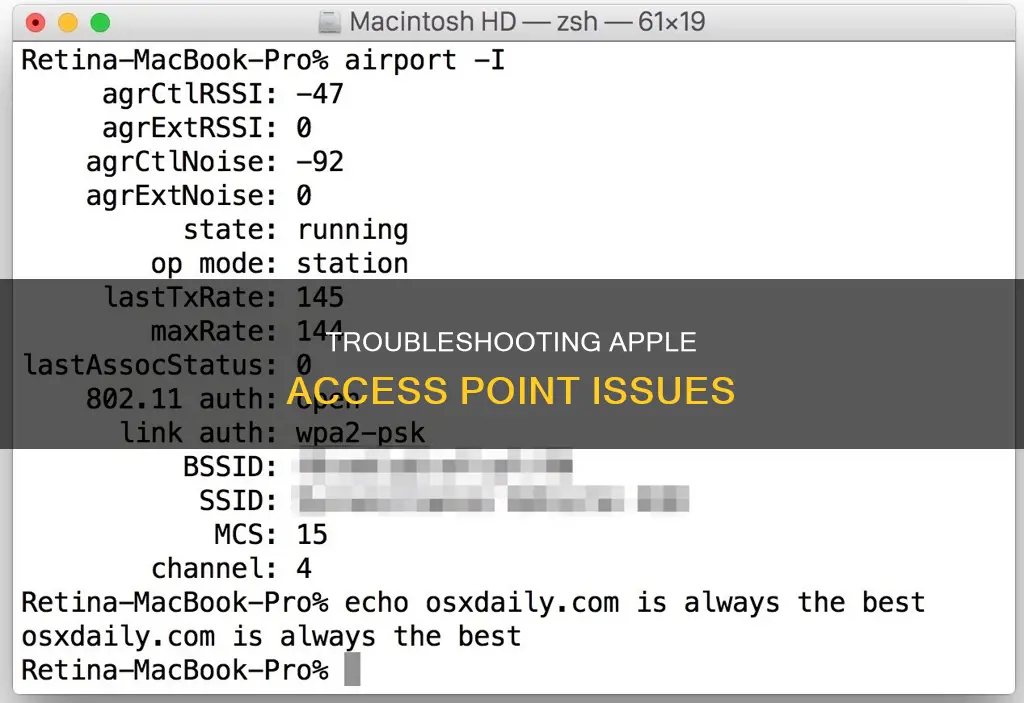Click the 'Troubleshooting Apple' overlay caption
The image size is (1024, 703).
click(511, 342)
